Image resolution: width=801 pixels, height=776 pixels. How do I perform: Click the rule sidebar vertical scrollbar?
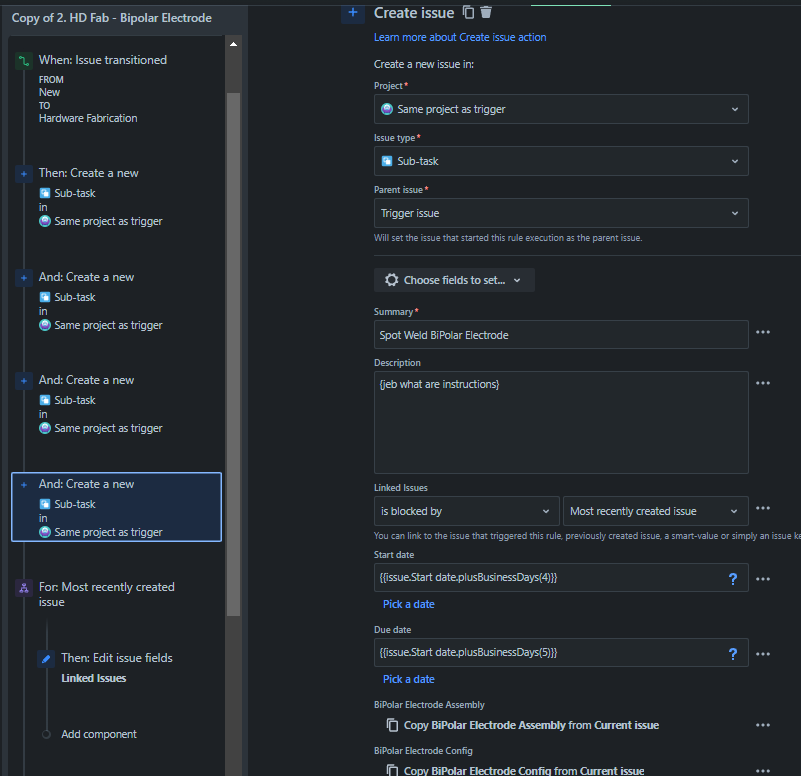coord(233,354)
